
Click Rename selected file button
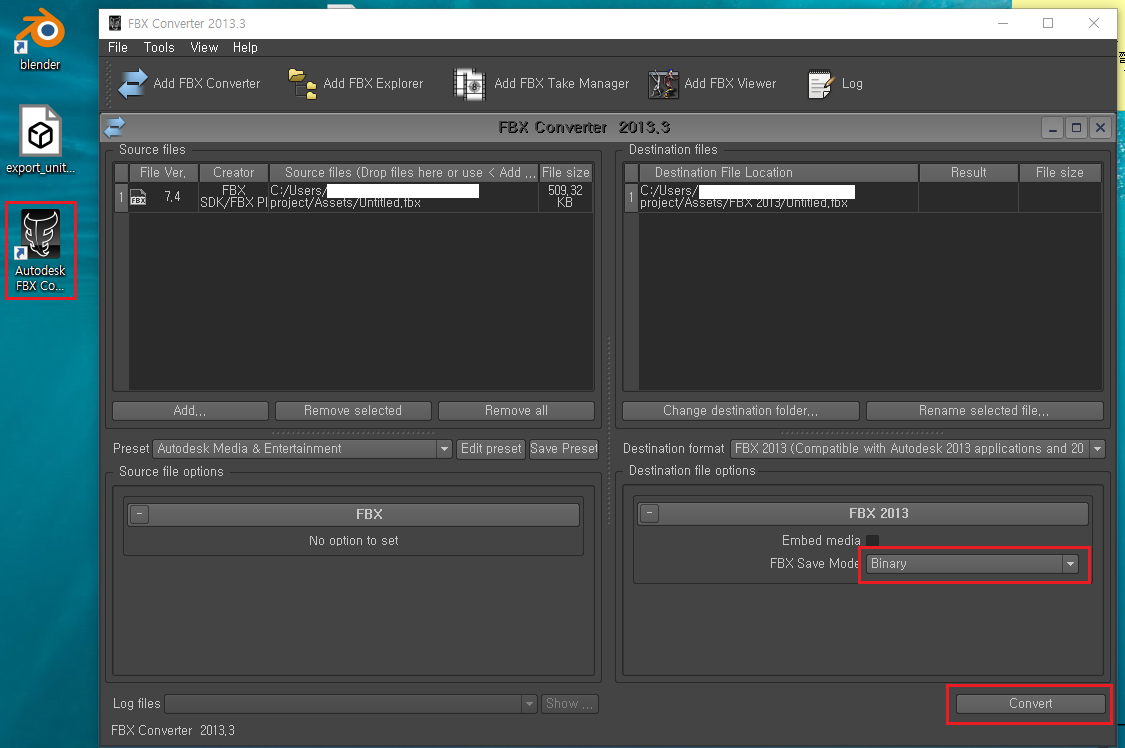[x=984, y=411]
